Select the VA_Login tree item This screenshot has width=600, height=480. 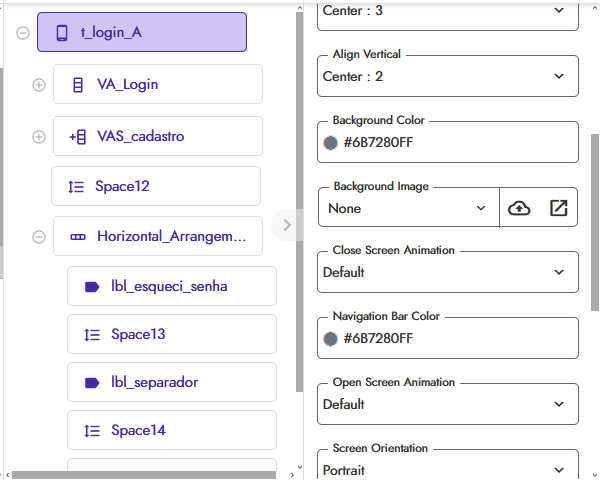[x=158, y=84]
